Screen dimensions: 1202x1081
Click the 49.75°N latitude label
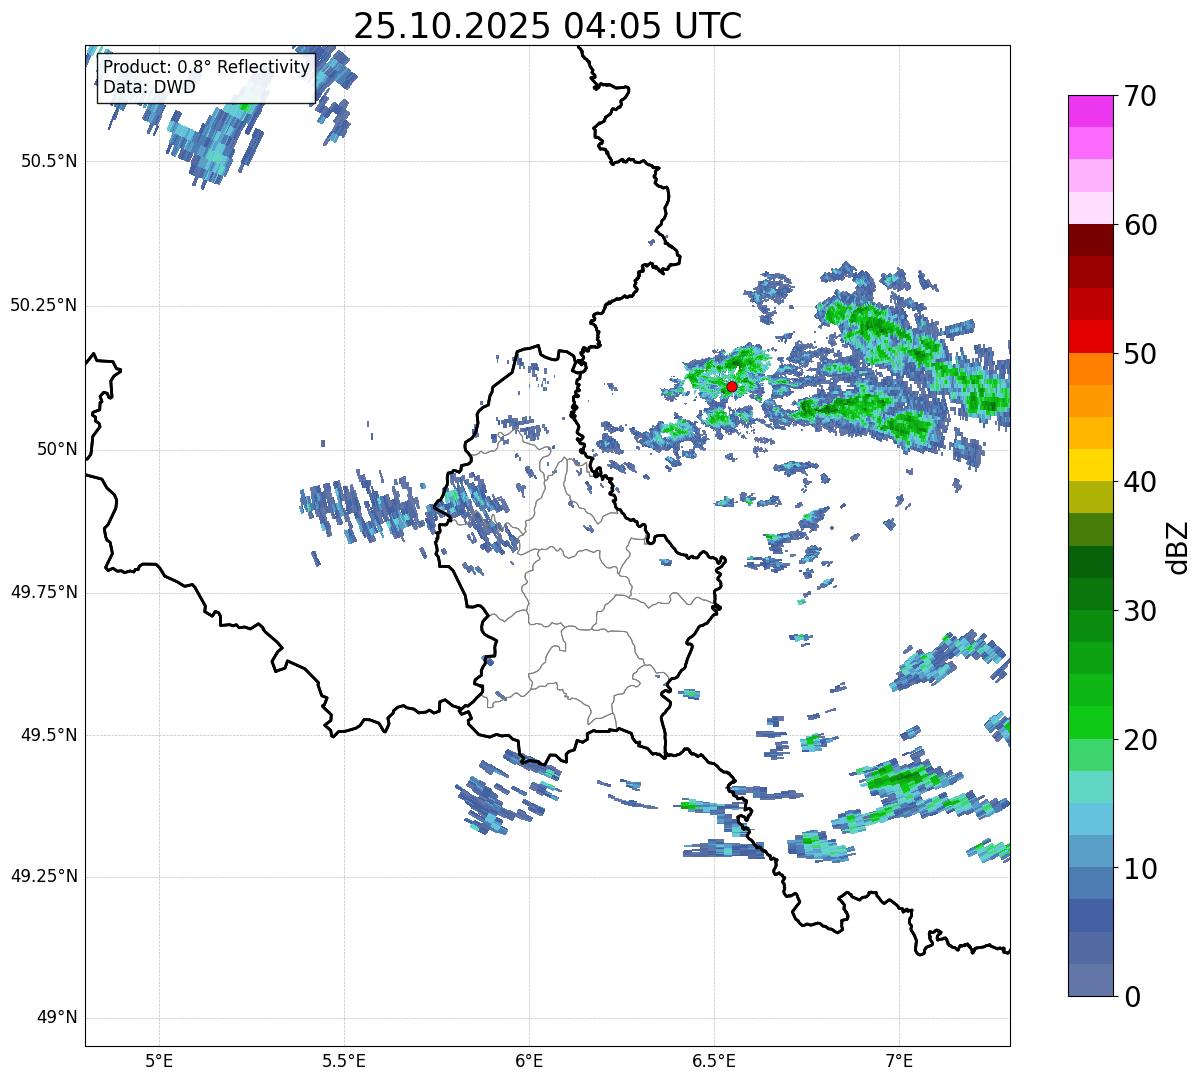click(x=43, y=592)
